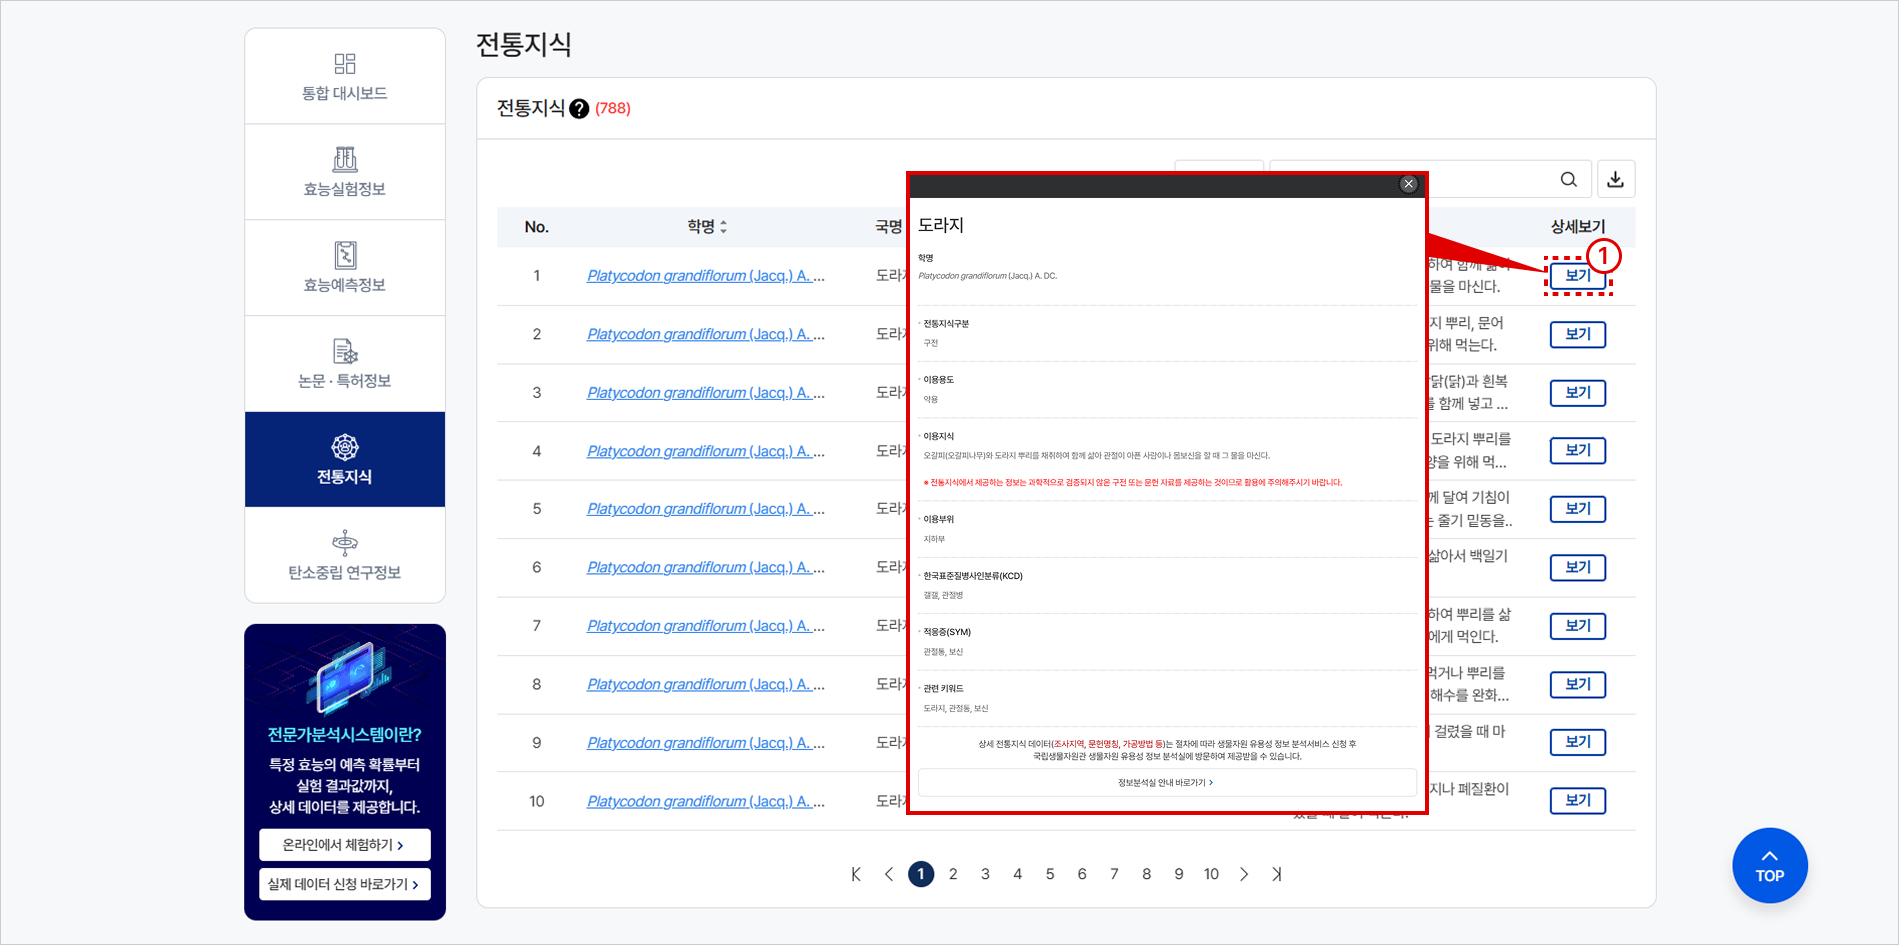Viewport: 1899px width, 945px height.
Task: Click the 논문·특허정보 document icon
Action: tap(344, 350)
